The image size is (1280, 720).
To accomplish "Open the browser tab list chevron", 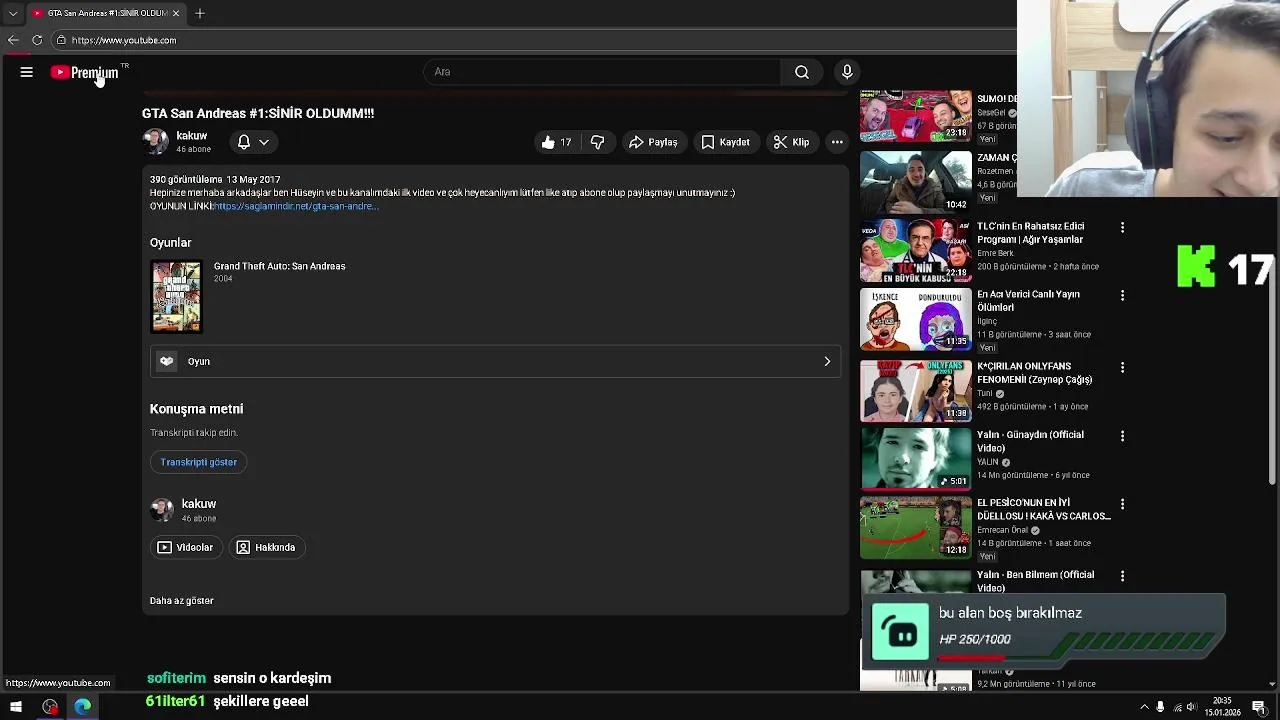I will click(x=13, y=13).
